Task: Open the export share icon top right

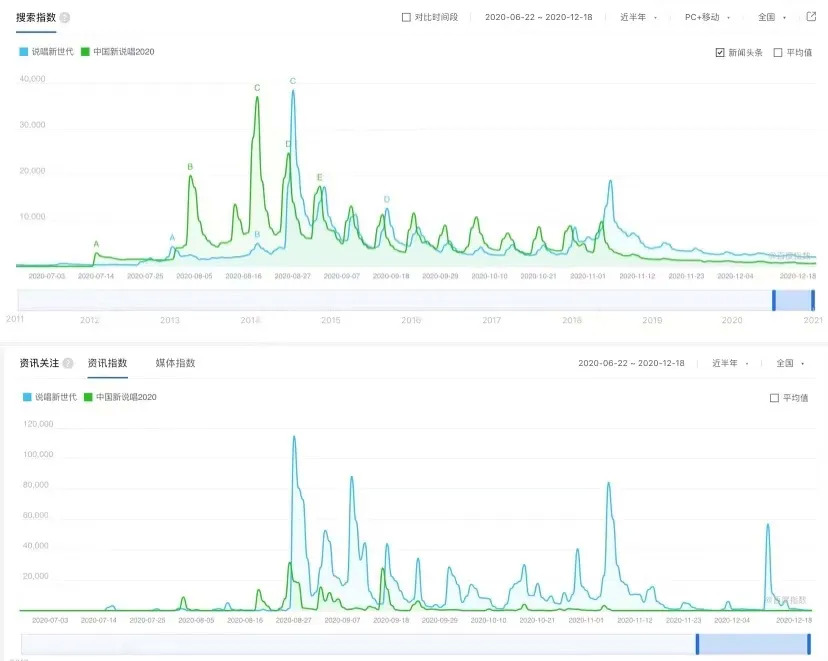Action: (812, 17)
